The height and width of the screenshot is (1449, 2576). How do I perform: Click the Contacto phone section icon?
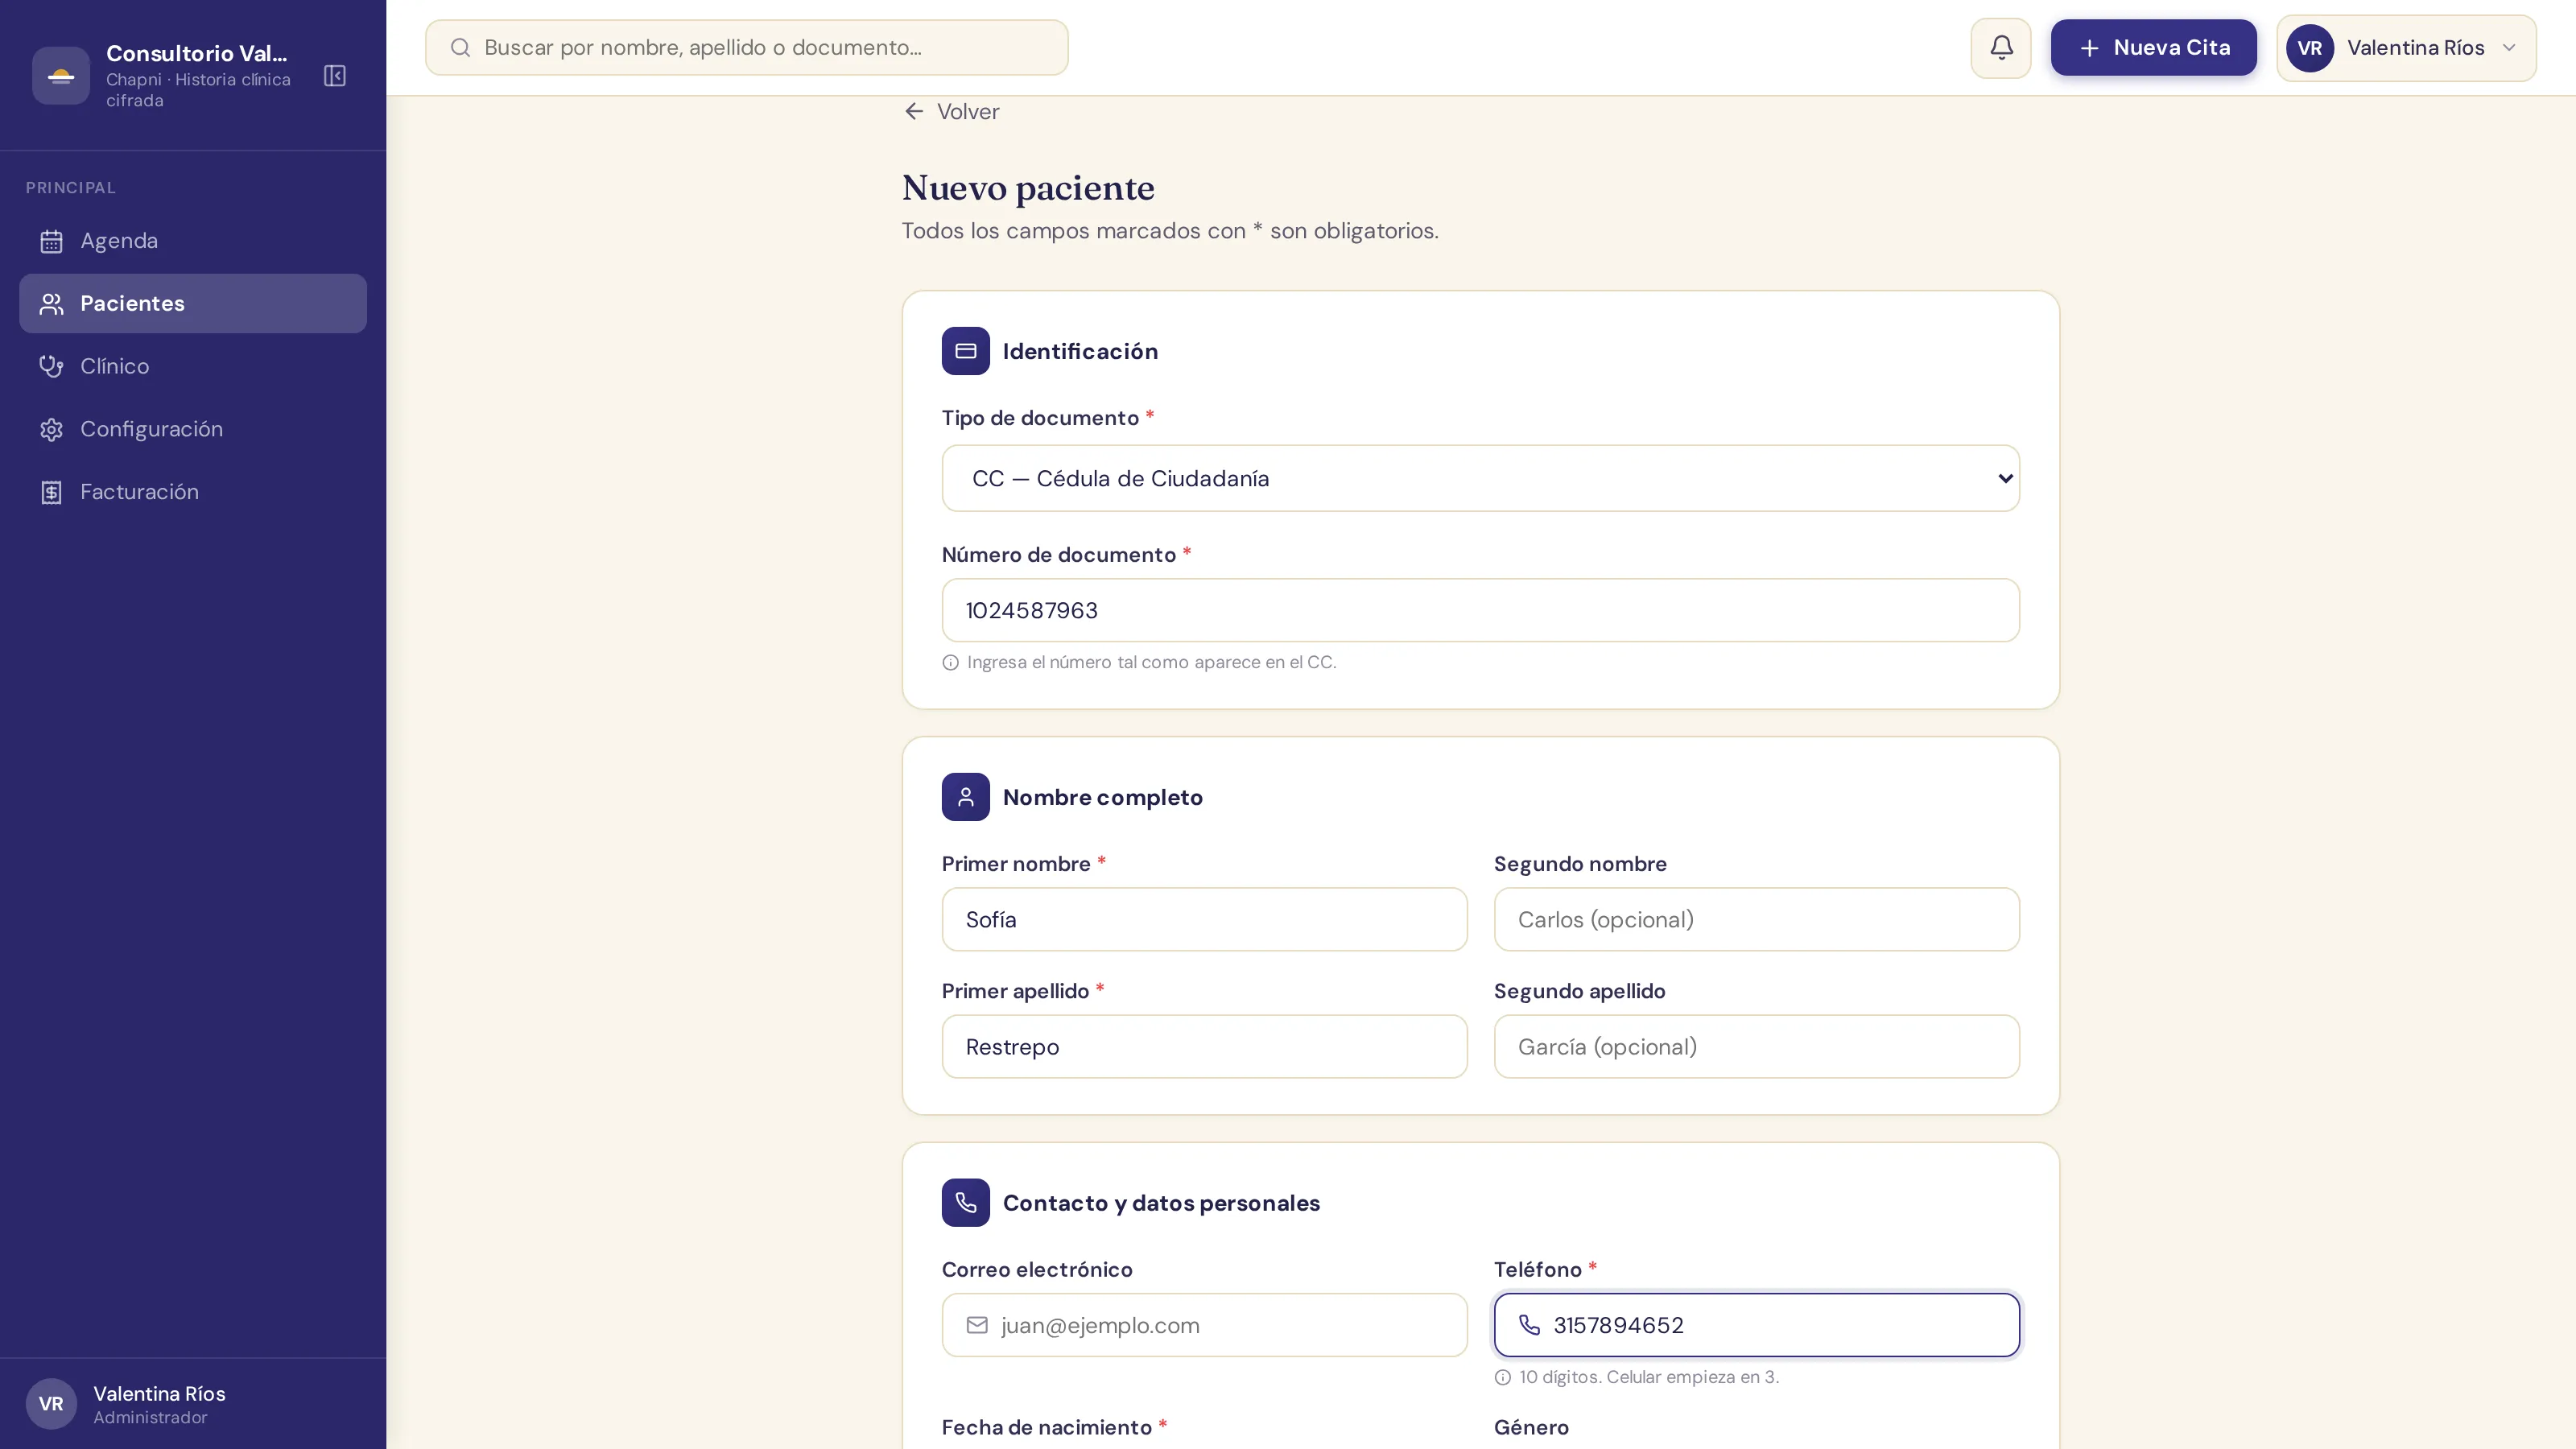coord(965,1203)
